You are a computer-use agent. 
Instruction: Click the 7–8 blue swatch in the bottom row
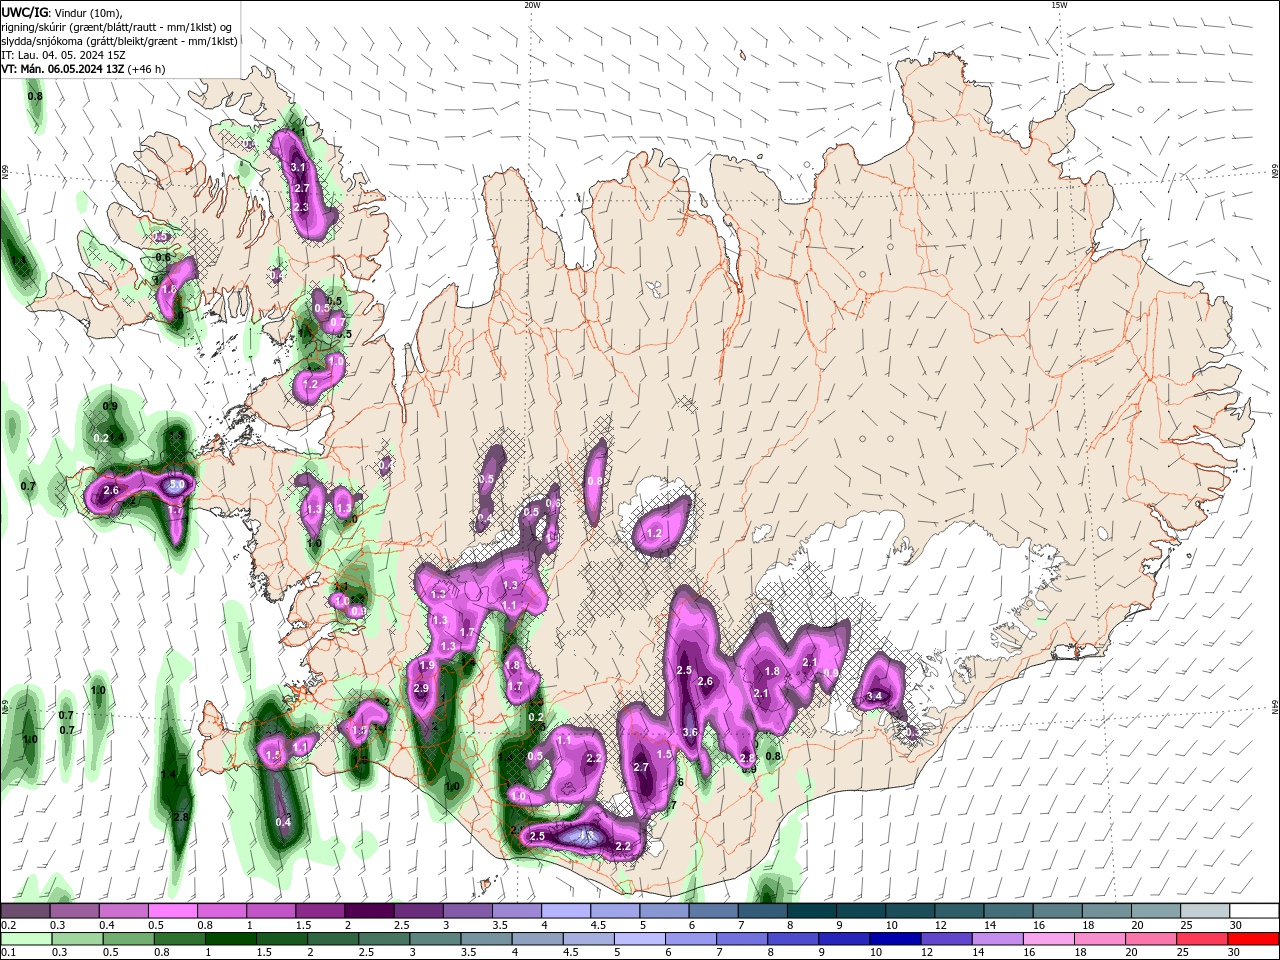[x=743, y=939]
